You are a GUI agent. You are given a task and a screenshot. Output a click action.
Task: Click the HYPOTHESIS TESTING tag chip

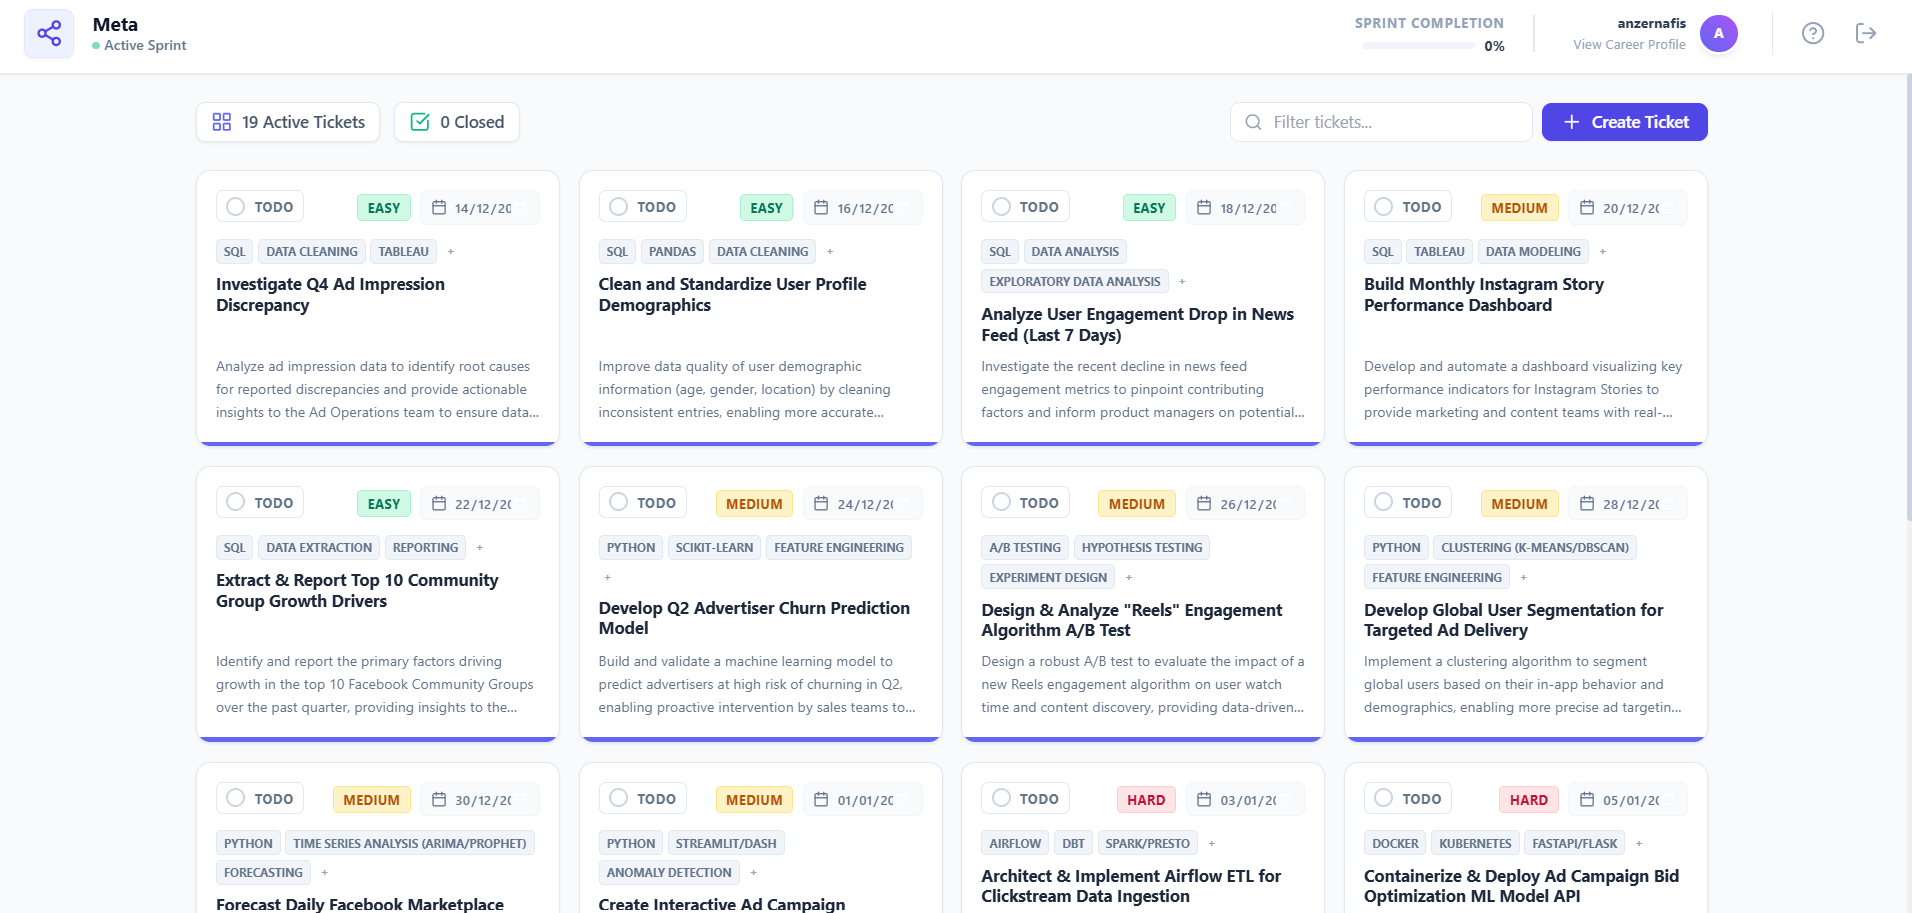(x=1142, y=548)
